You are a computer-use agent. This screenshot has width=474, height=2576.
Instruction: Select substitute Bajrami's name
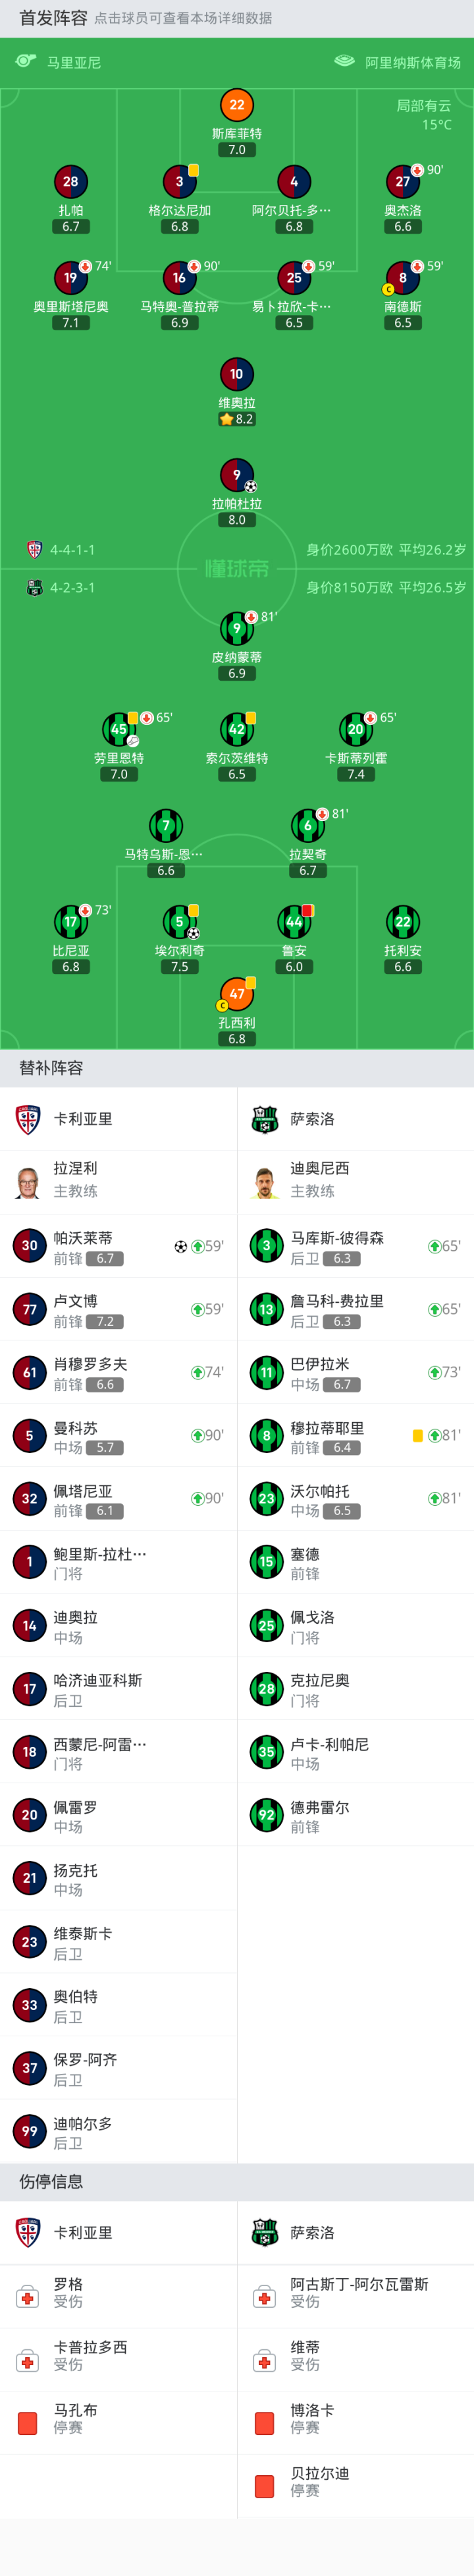click(320, 1364)
